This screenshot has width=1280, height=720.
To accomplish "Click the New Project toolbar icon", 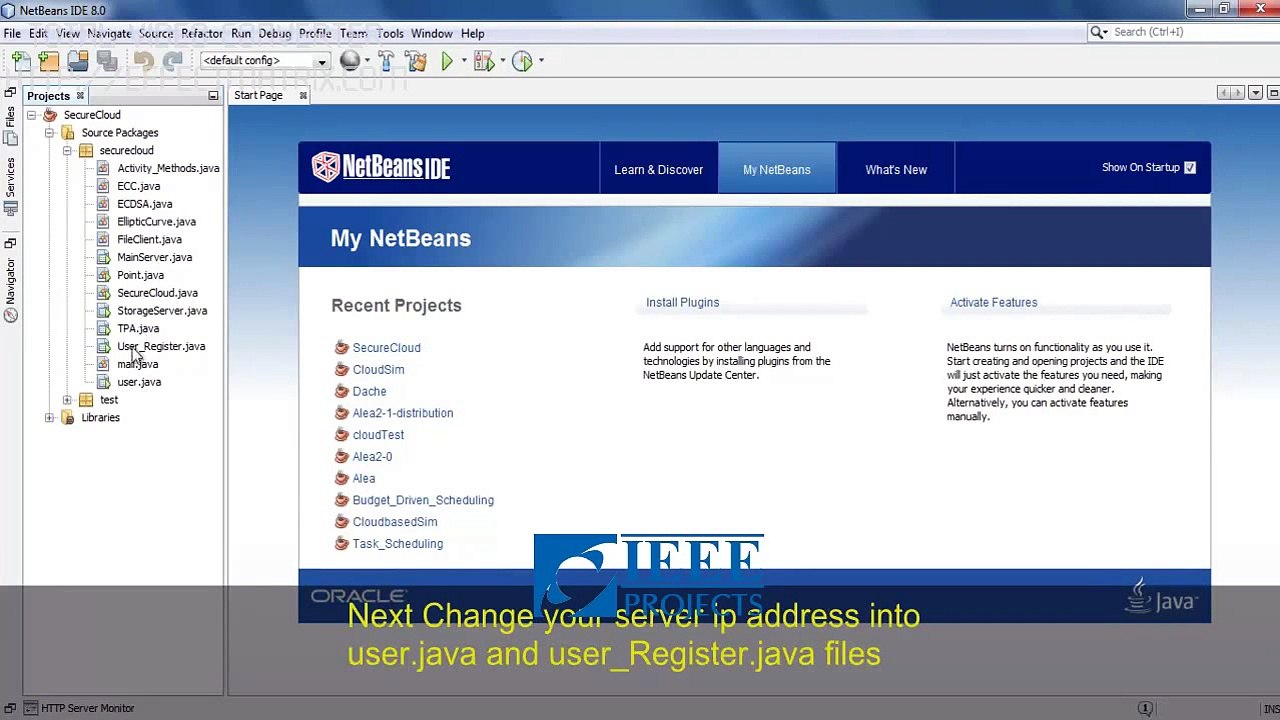I will click(x=49, y=61).
